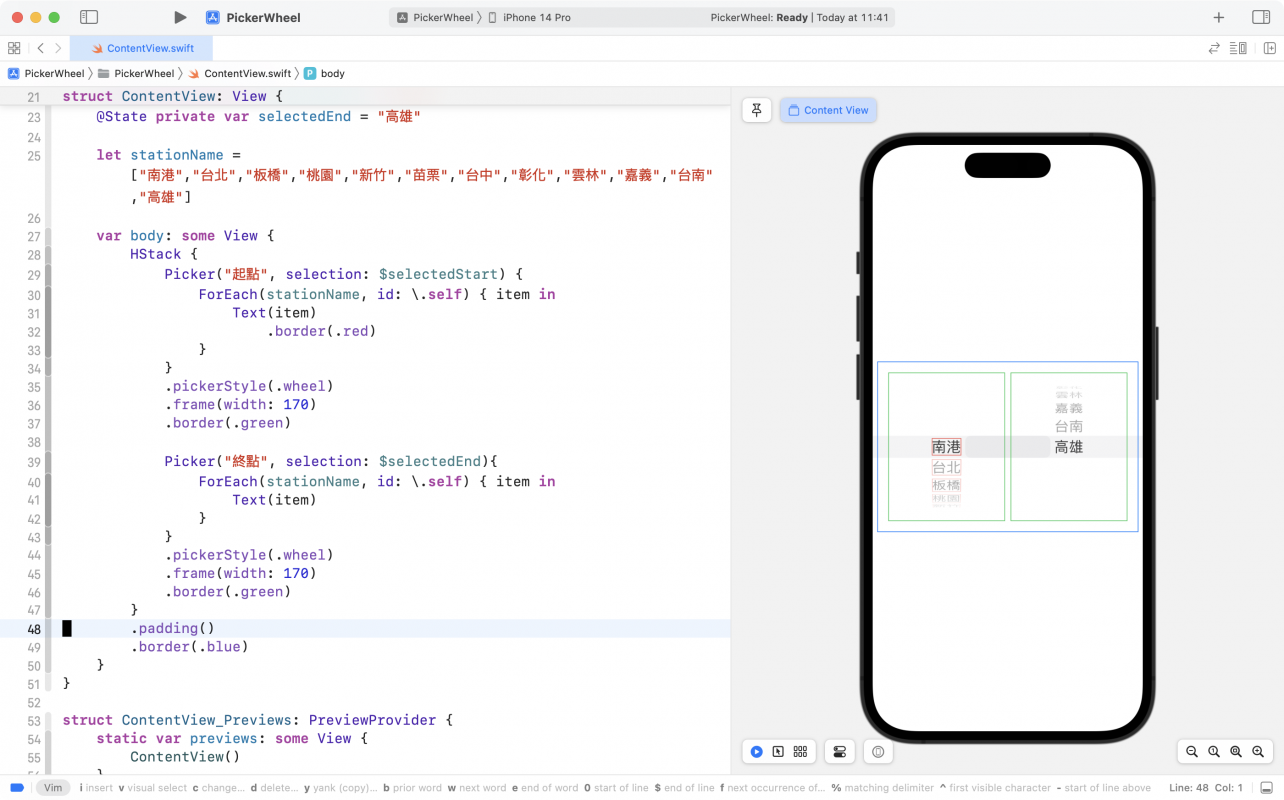Image resolution: width=1284 pixels, height=800 pixels.
Task: Adjust editor options with the minimap icon
Action: [x=1238, y=48]
